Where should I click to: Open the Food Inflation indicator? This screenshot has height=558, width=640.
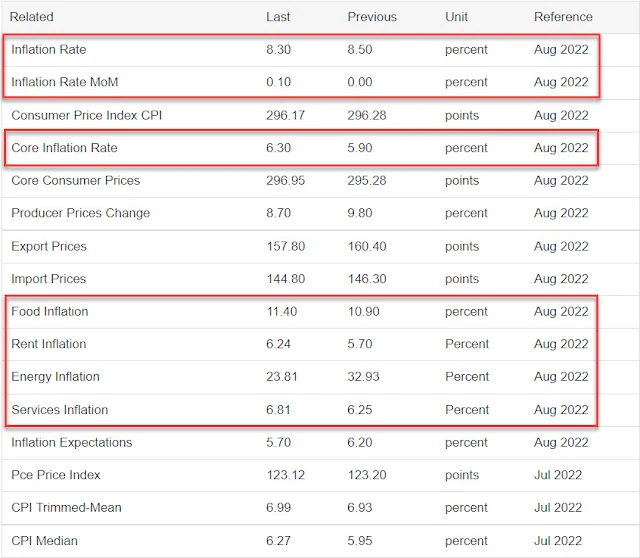click(49, 311)
